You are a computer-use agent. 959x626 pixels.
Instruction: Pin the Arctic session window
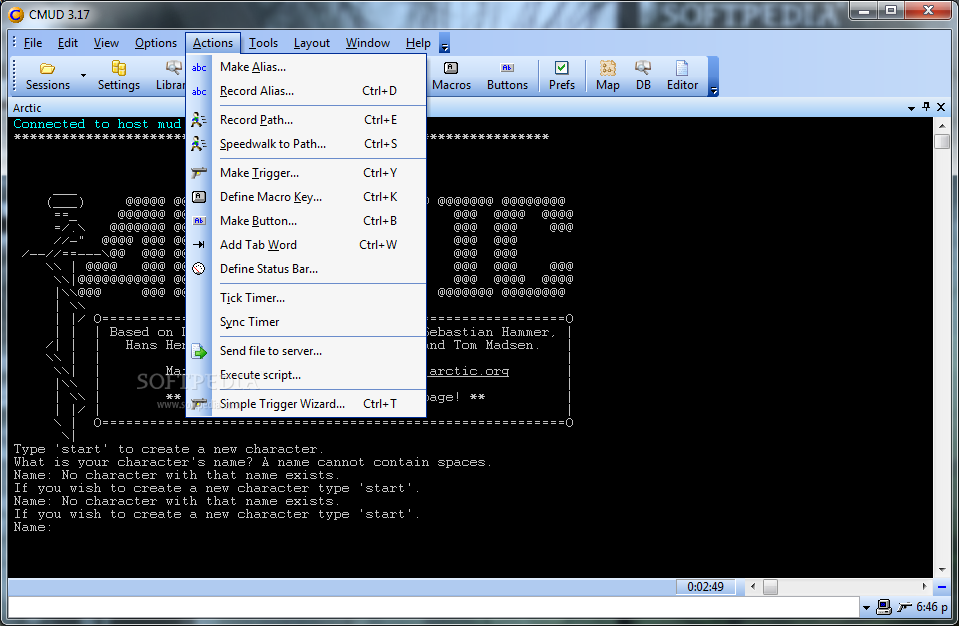click(926, 107)
